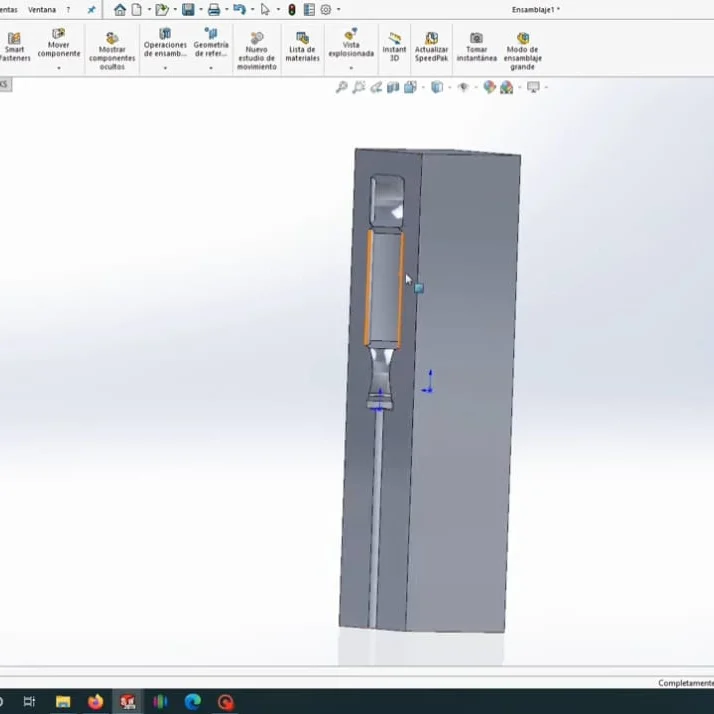Expand the Geometría de referencia dropdown arrow
Screen dimensions: 714x714
click(211, 68)
